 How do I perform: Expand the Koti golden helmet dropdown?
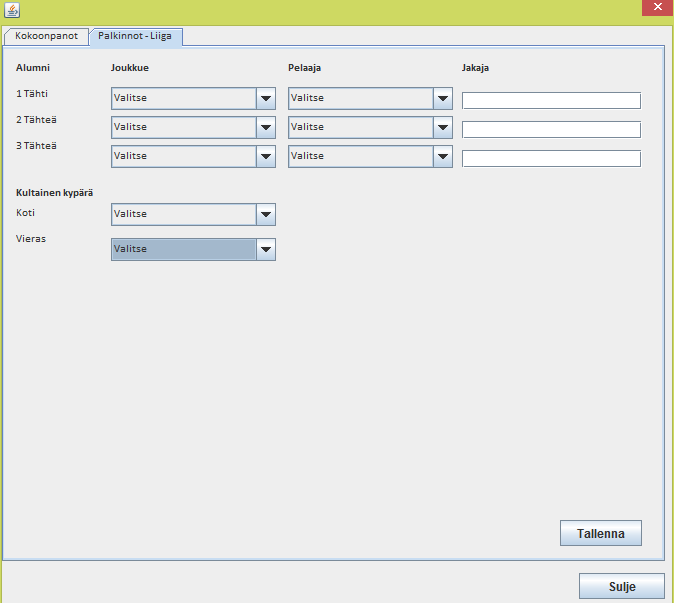[x=193, y=214]
